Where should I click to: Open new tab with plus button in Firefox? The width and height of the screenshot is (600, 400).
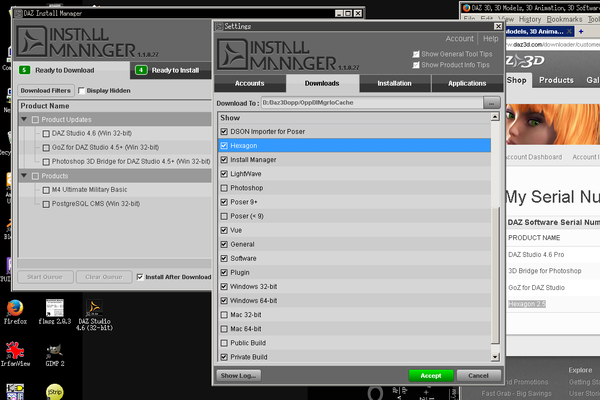tap(581, 31)
